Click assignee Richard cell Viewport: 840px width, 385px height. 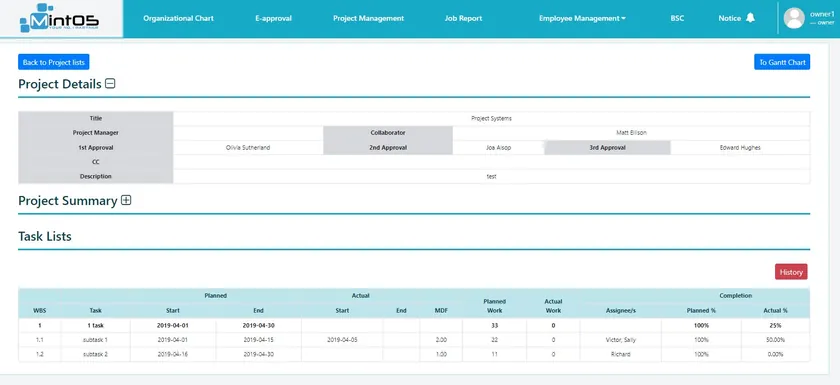pos(620,354)
